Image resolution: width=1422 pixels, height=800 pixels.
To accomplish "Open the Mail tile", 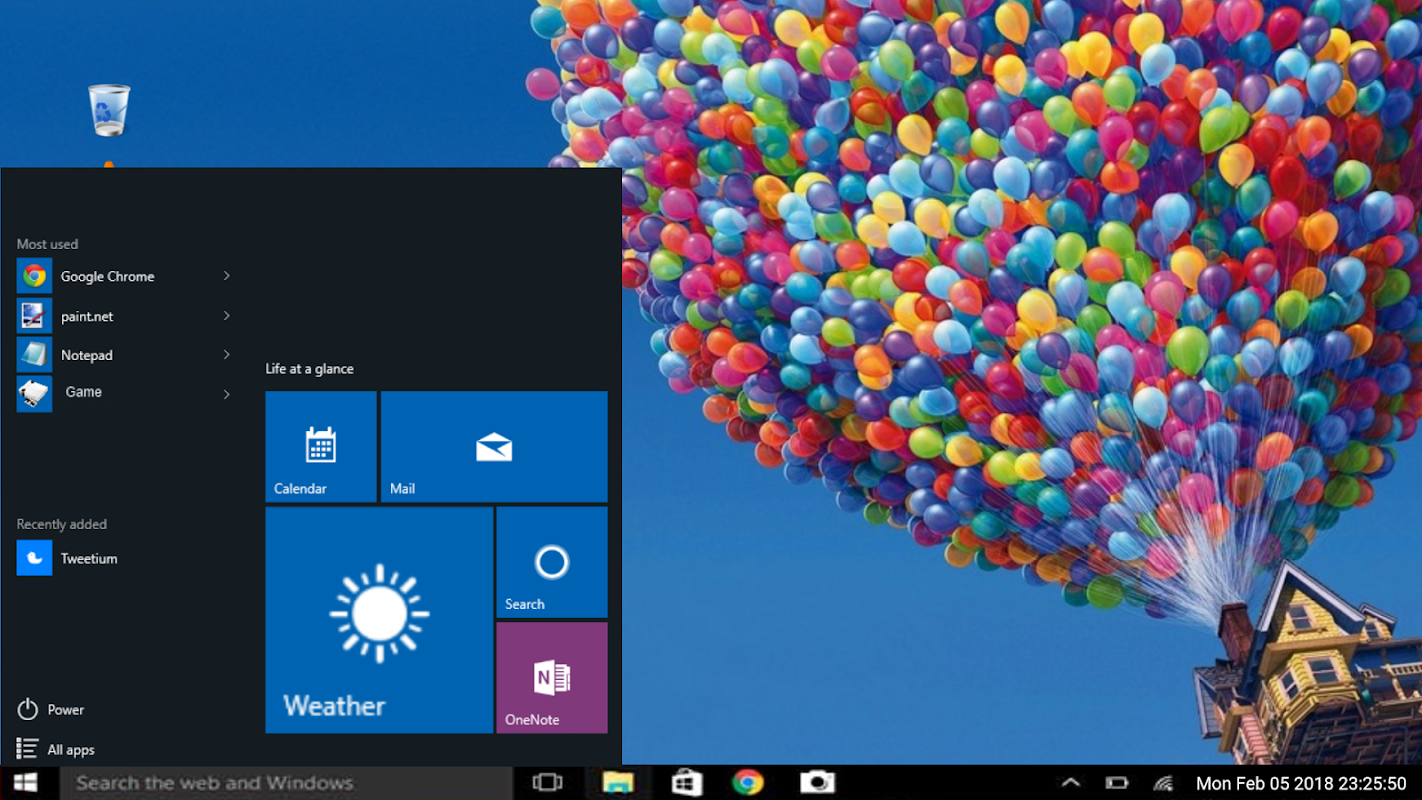I will (494, 446).
